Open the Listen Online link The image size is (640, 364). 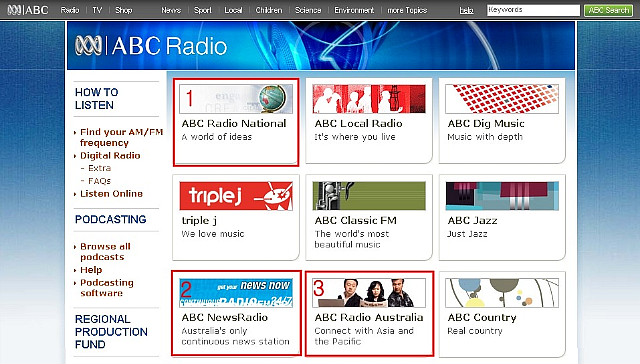tap(111, 193)
